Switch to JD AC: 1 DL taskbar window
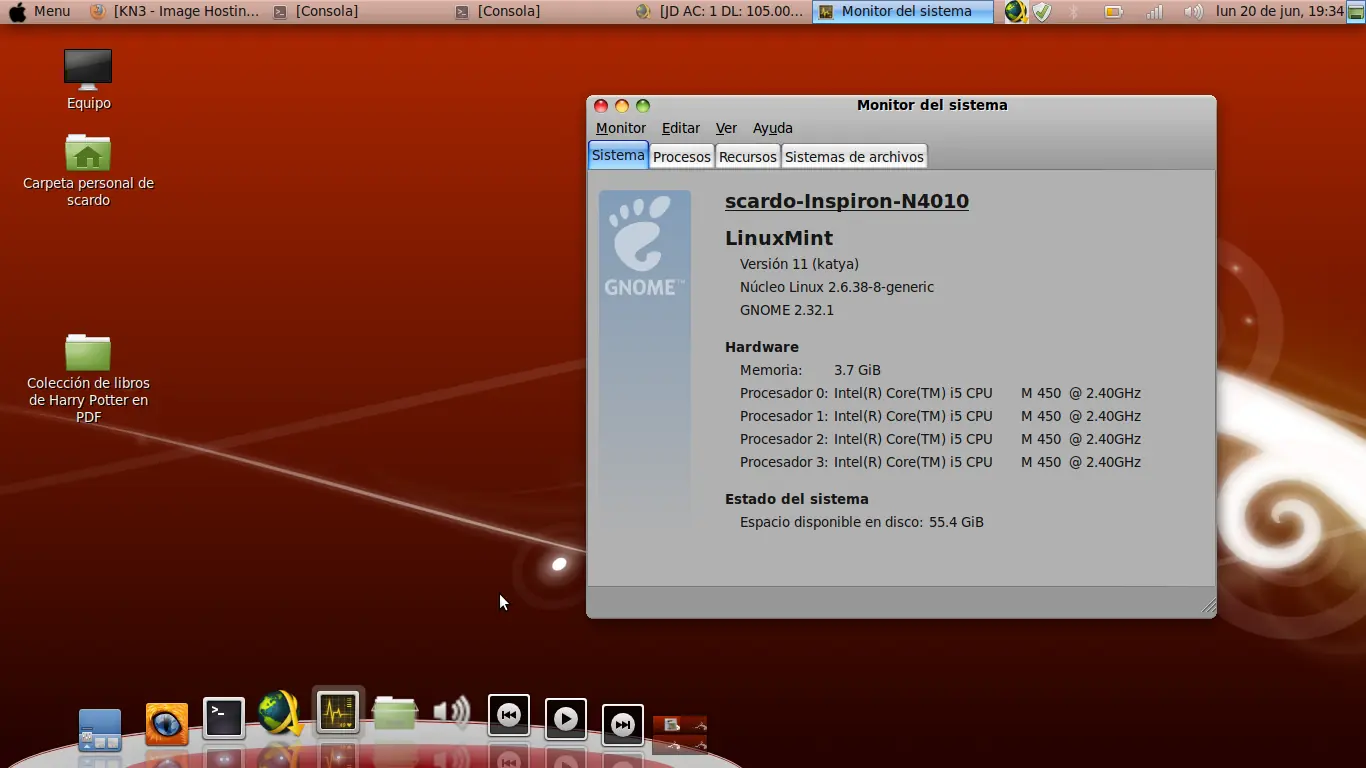Screen dimensions: 1366x768 point(720,11)
